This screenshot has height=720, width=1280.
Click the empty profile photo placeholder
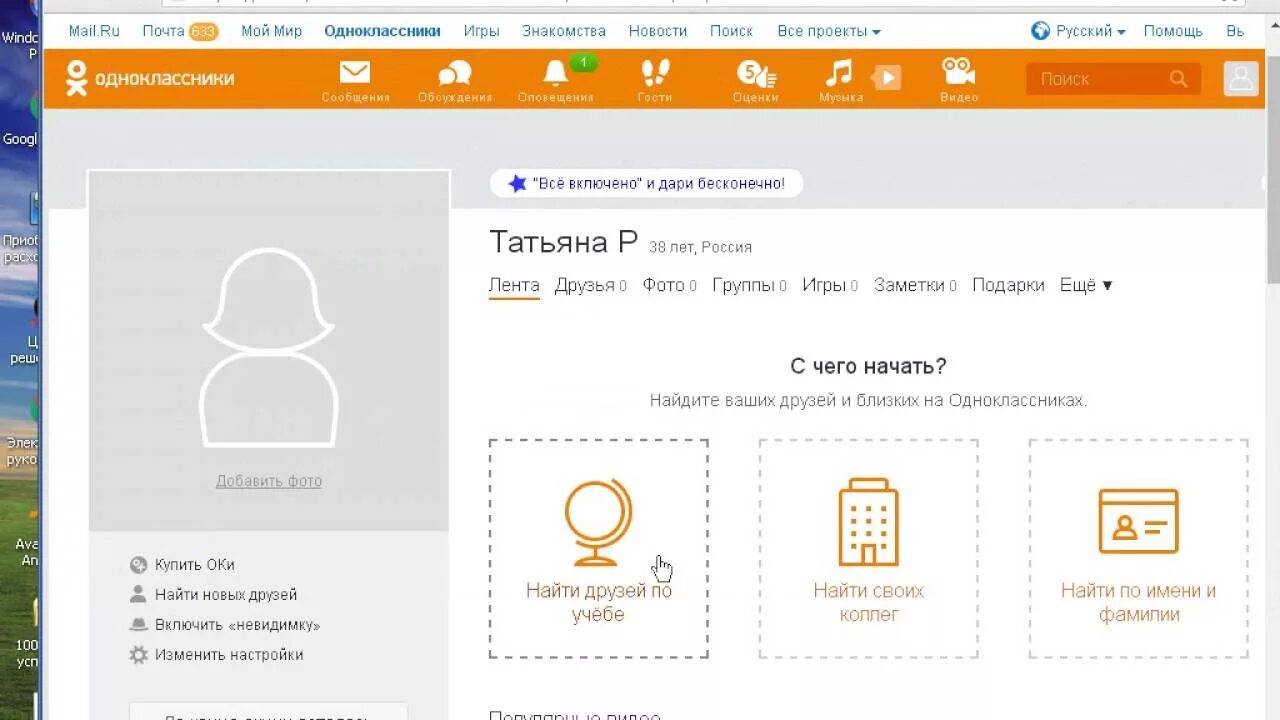(x=269, y=350)
